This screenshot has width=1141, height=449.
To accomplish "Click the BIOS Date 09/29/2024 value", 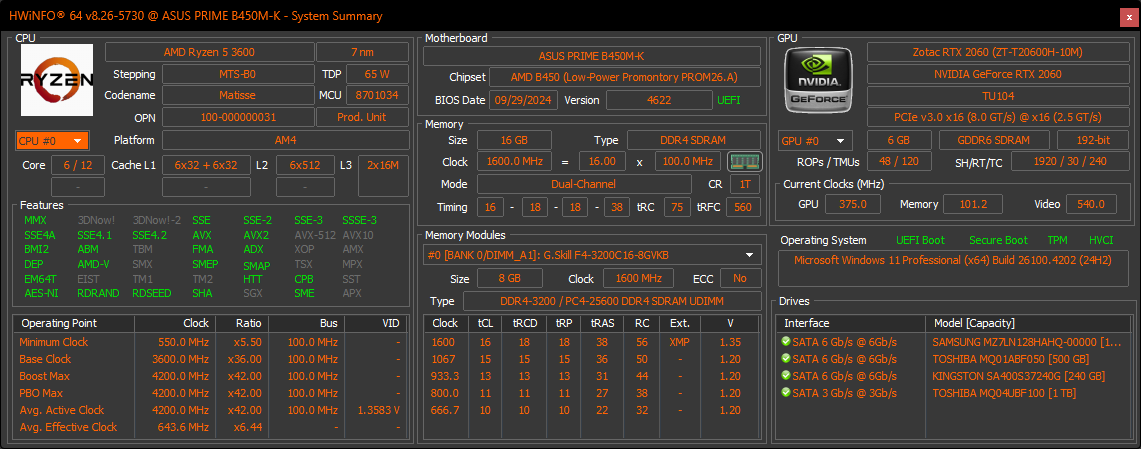I will tap(524, 100).
